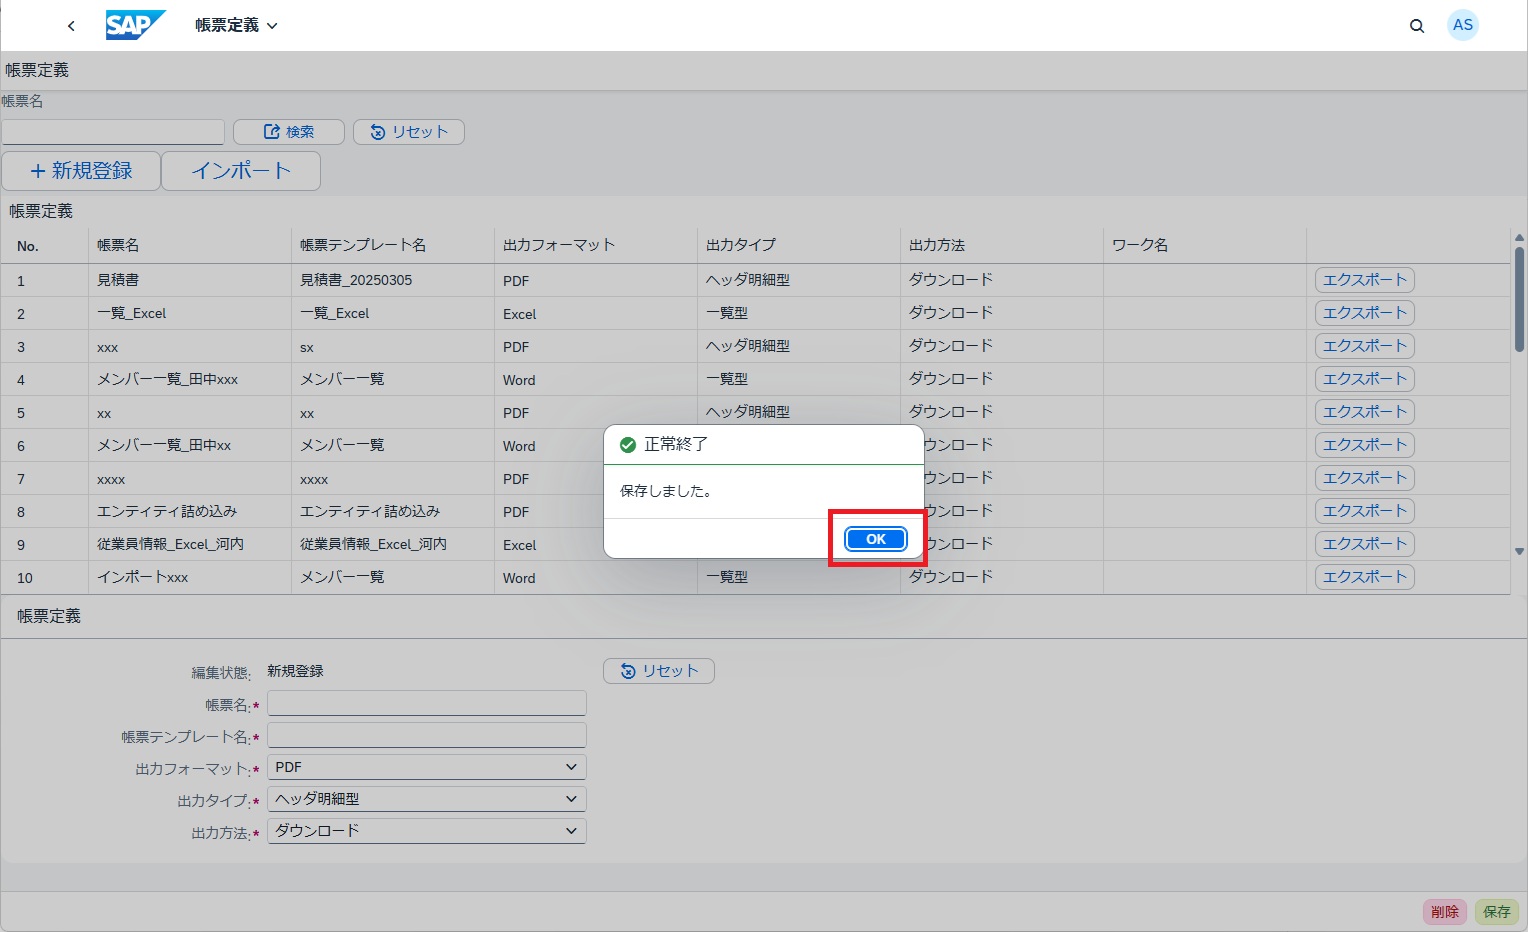Screen dimensions: 1528x932
Task: Click the 新規登録 plus button
Action: [x=81, y=171]
